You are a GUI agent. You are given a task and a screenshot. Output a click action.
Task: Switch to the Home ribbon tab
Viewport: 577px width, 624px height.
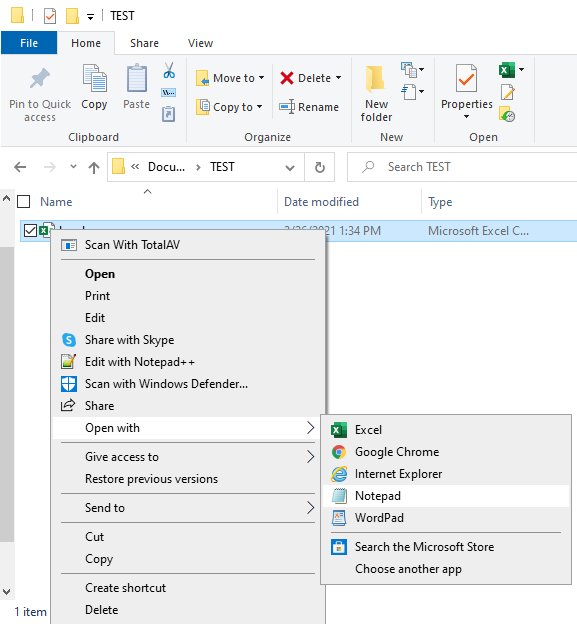[x=86, y=43]
